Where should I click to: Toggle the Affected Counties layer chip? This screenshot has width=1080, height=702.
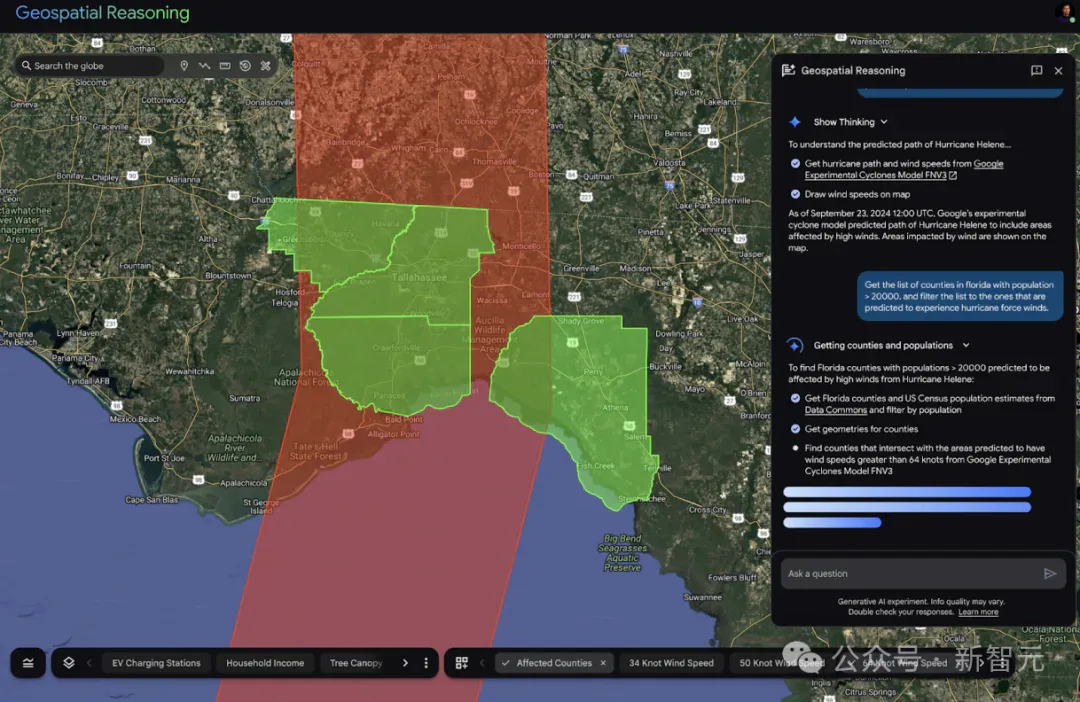[554, 663]
